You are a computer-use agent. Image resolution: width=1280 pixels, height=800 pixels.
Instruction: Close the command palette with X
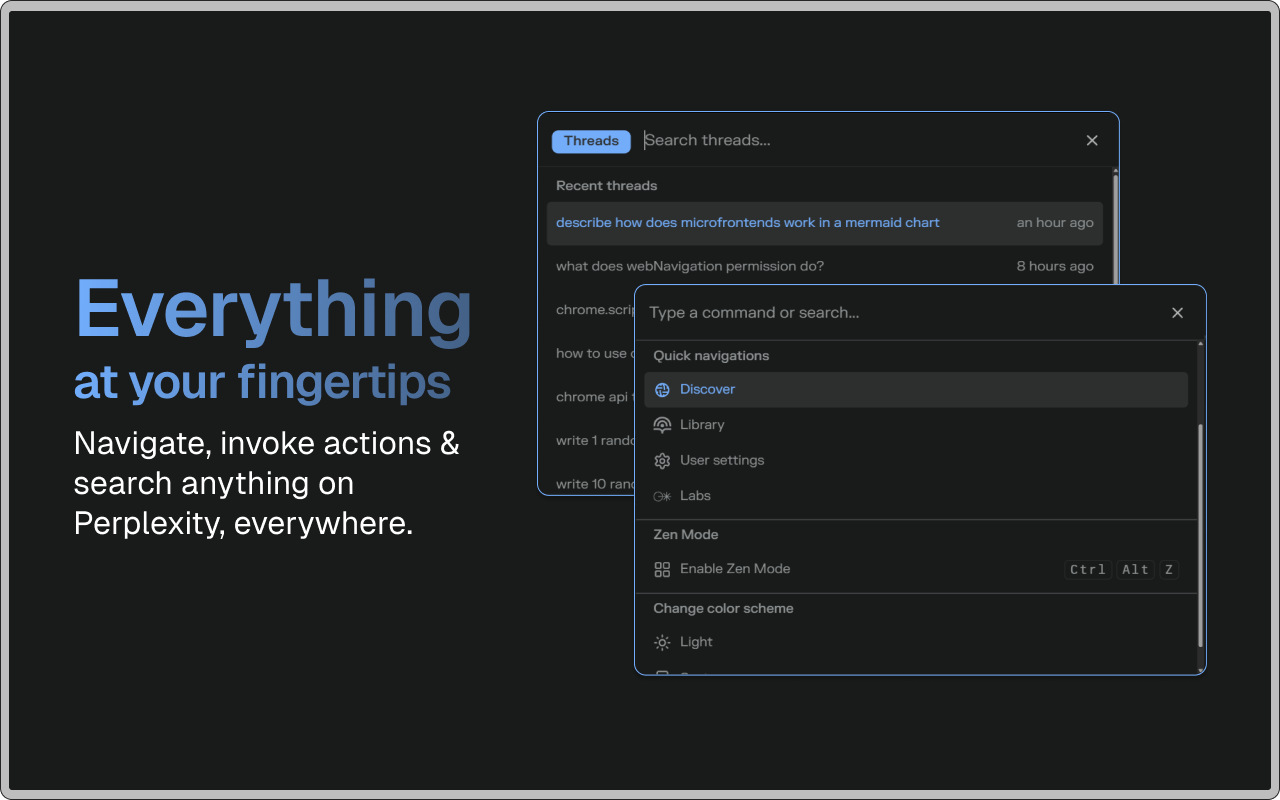[1177, 313]
